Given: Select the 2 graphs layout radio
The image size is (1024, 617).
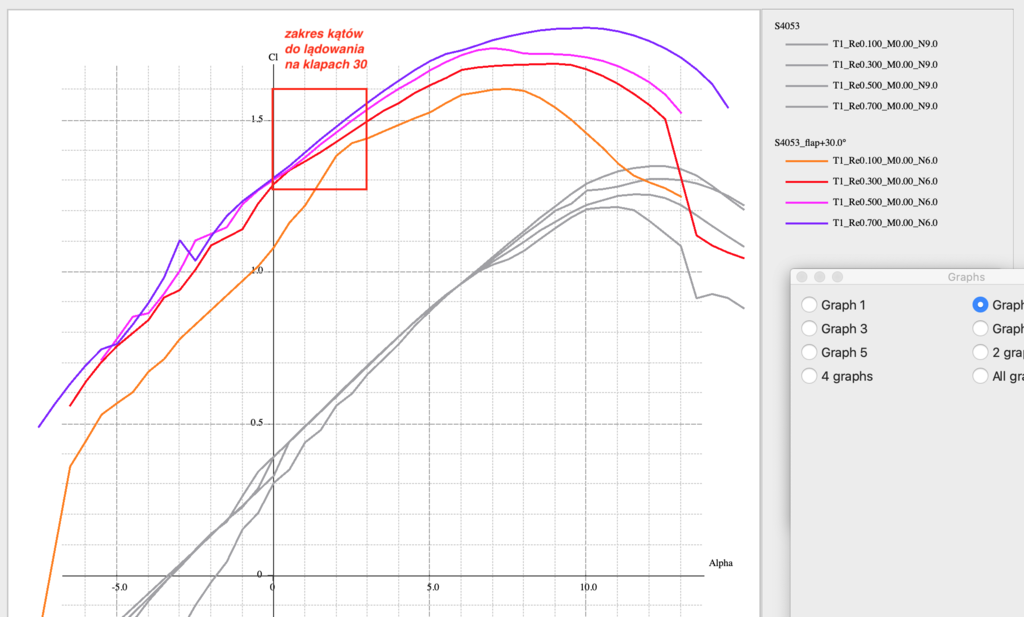Looking at the screenshot, I should (981, 353).
